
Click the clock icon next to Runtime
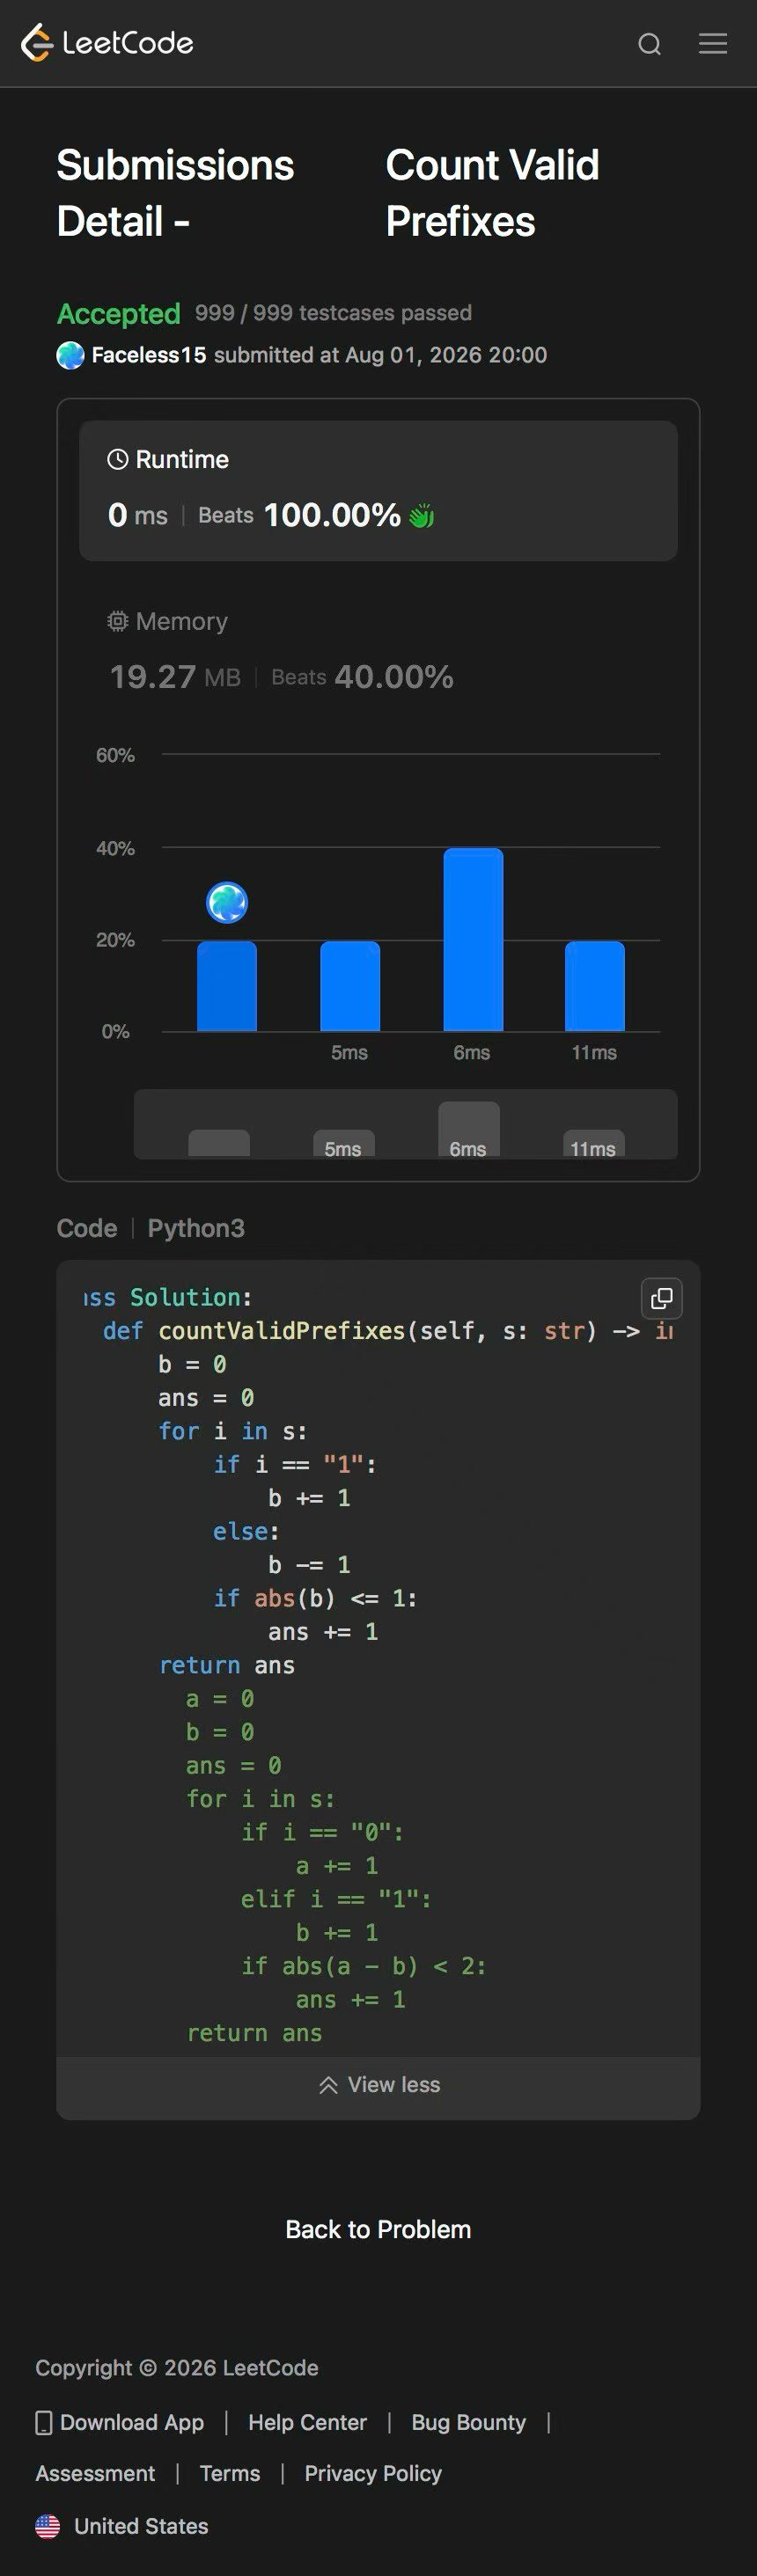tap(118, 459)
